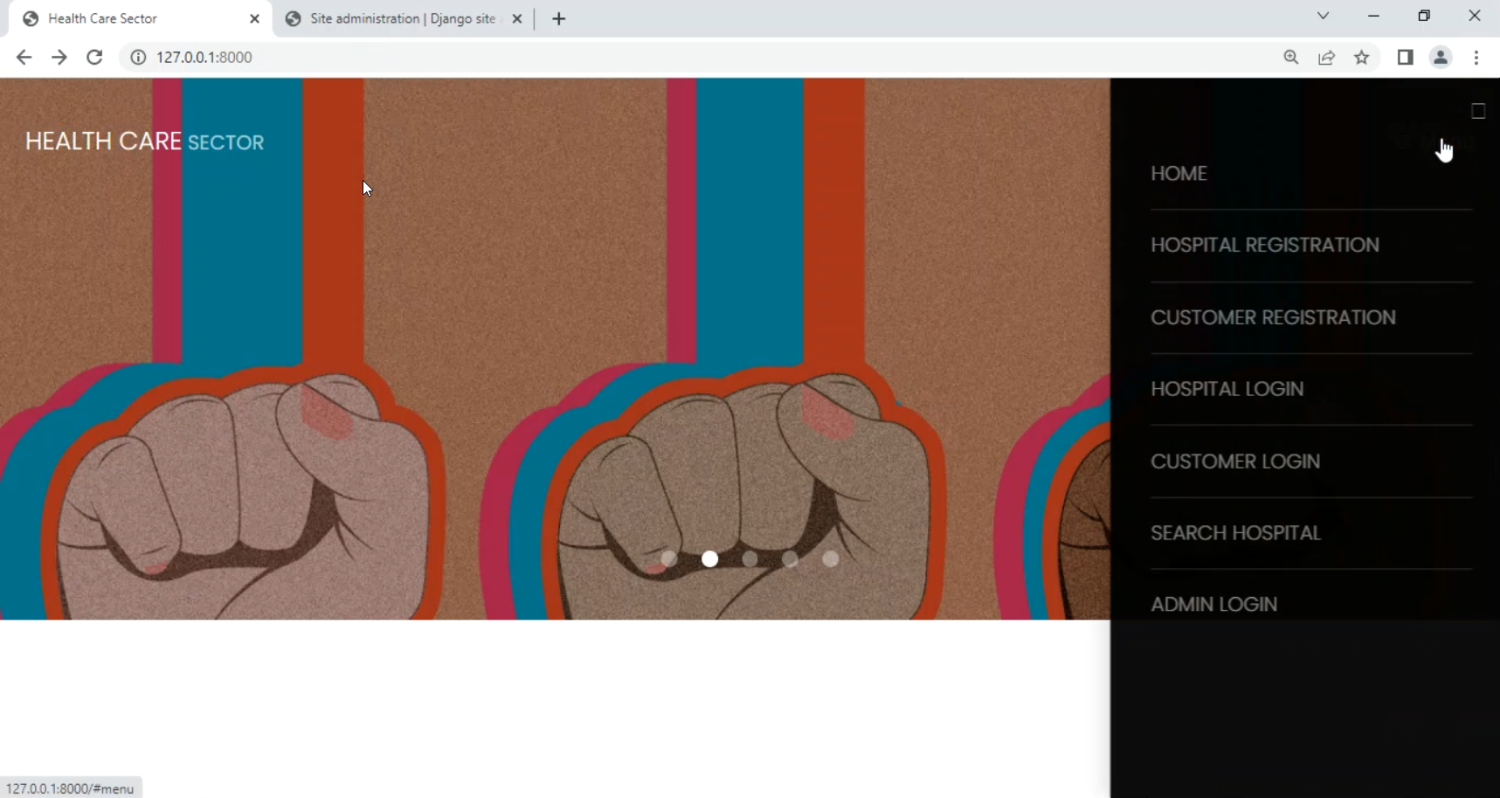Select the active second carousel dot
The height and width of the screenshot is (798, 1500).
click(x=710, y=559)
